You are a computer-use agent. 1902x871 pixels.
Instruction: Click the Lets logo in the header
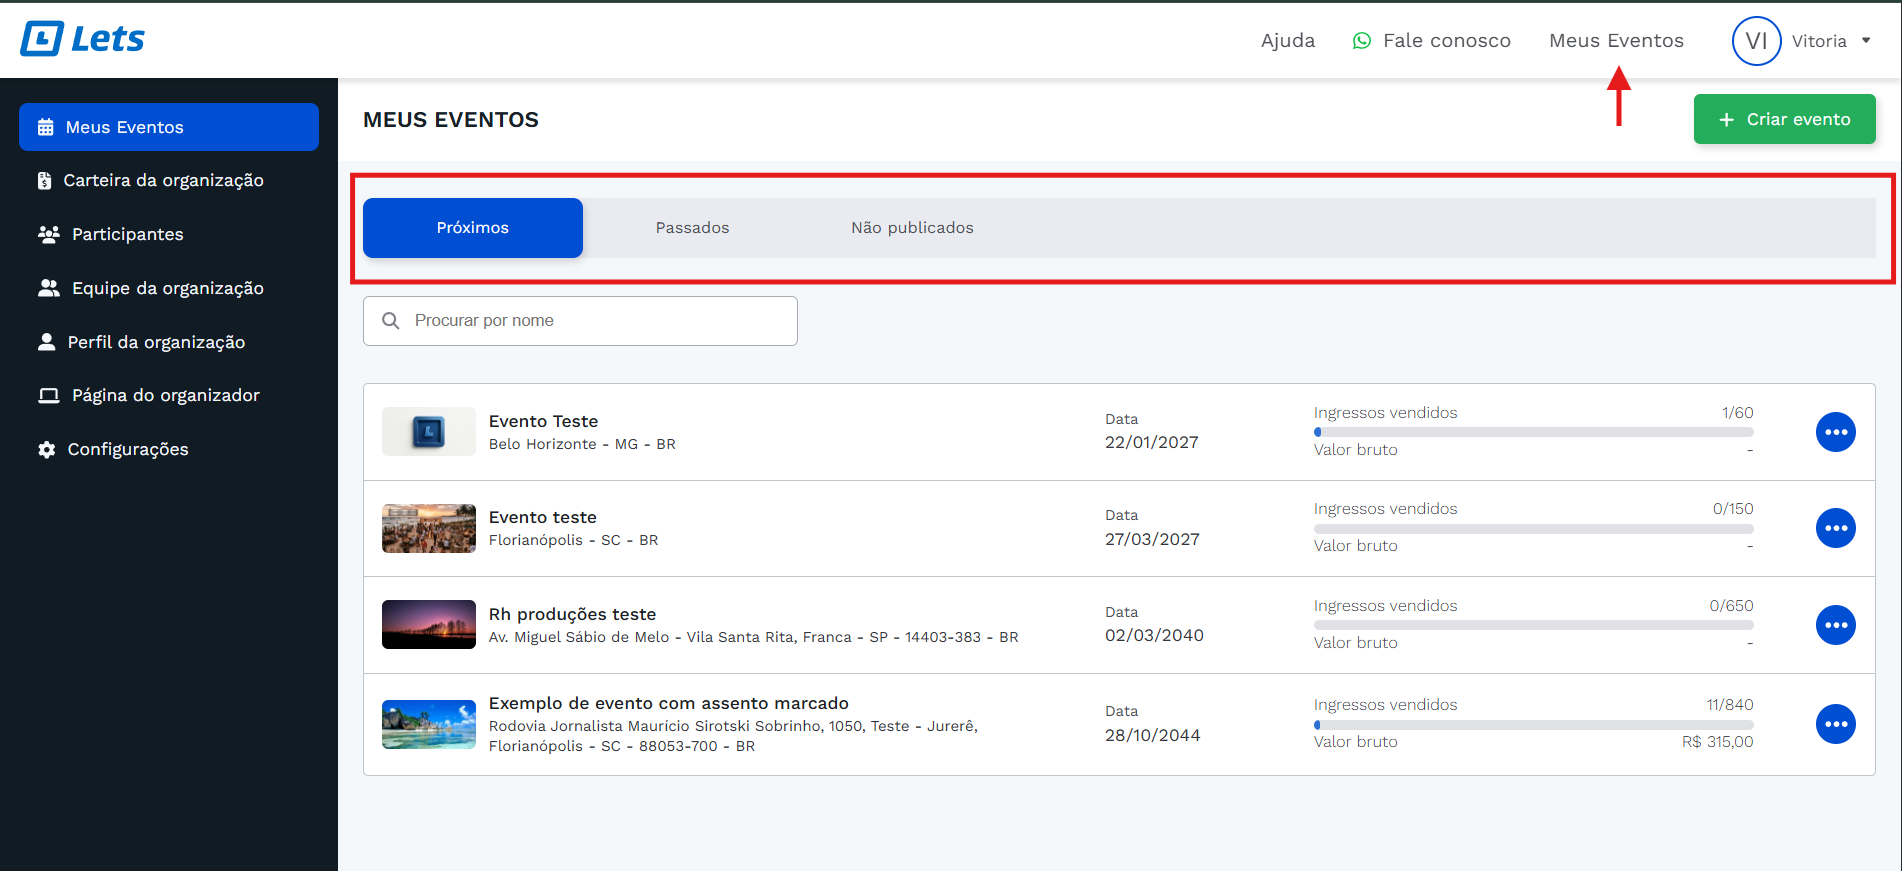click(83, 39)
